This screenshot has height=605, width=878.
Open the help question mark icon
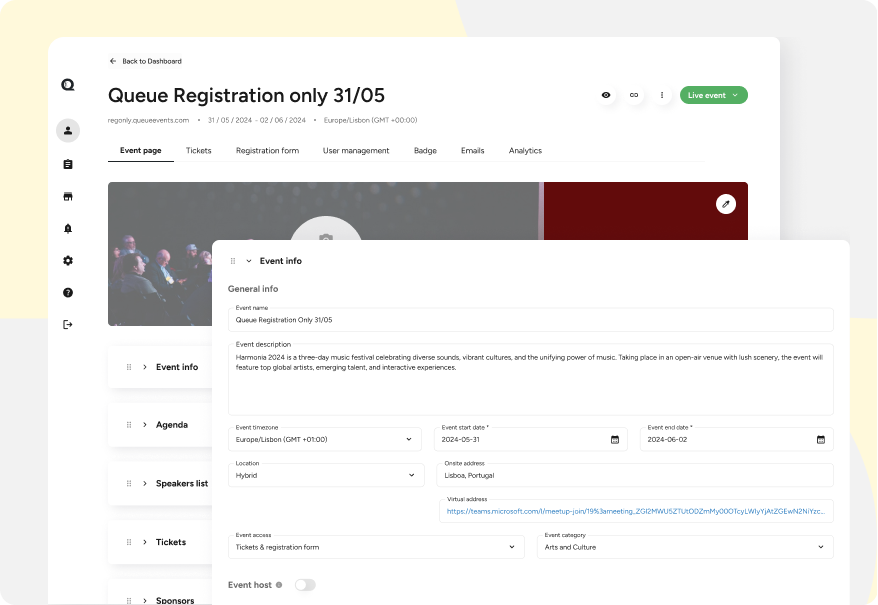[68, 292]
